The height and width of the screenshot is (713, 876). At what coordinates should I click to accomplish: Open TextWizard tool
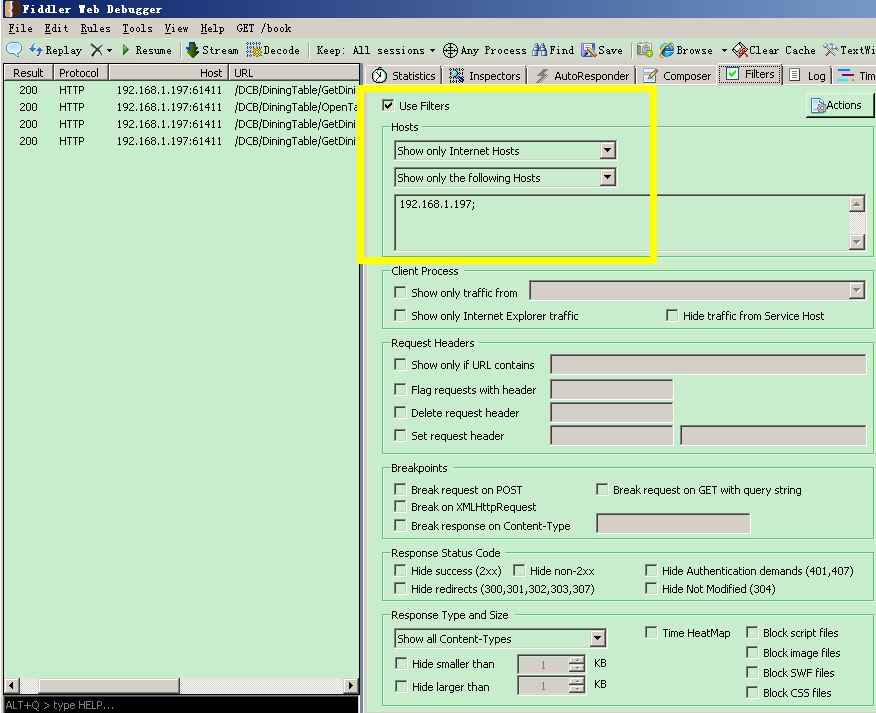coord(849,50)
